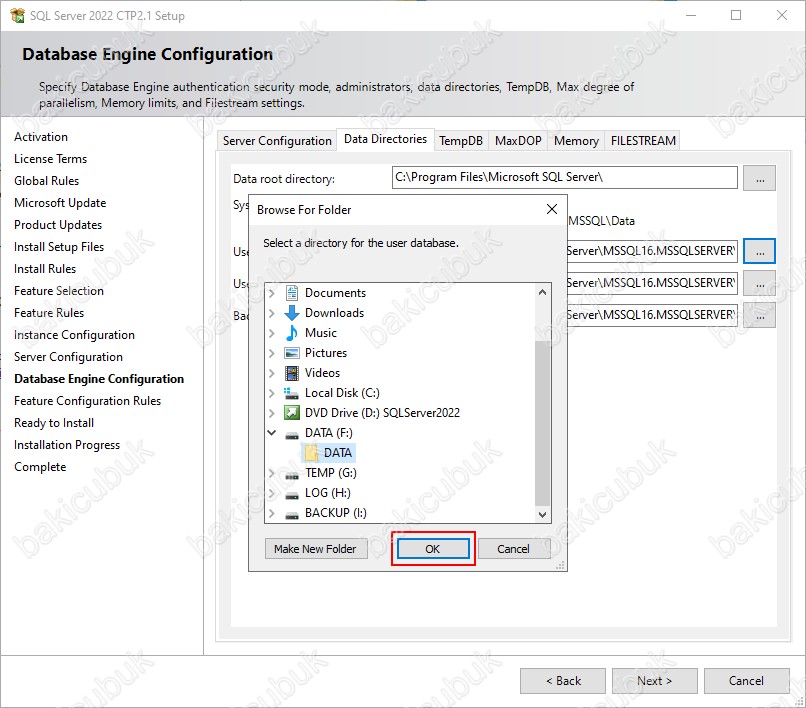Select TEMP (G:) drive in tree
The image size is (806, 708).
[x=331, y=473]
